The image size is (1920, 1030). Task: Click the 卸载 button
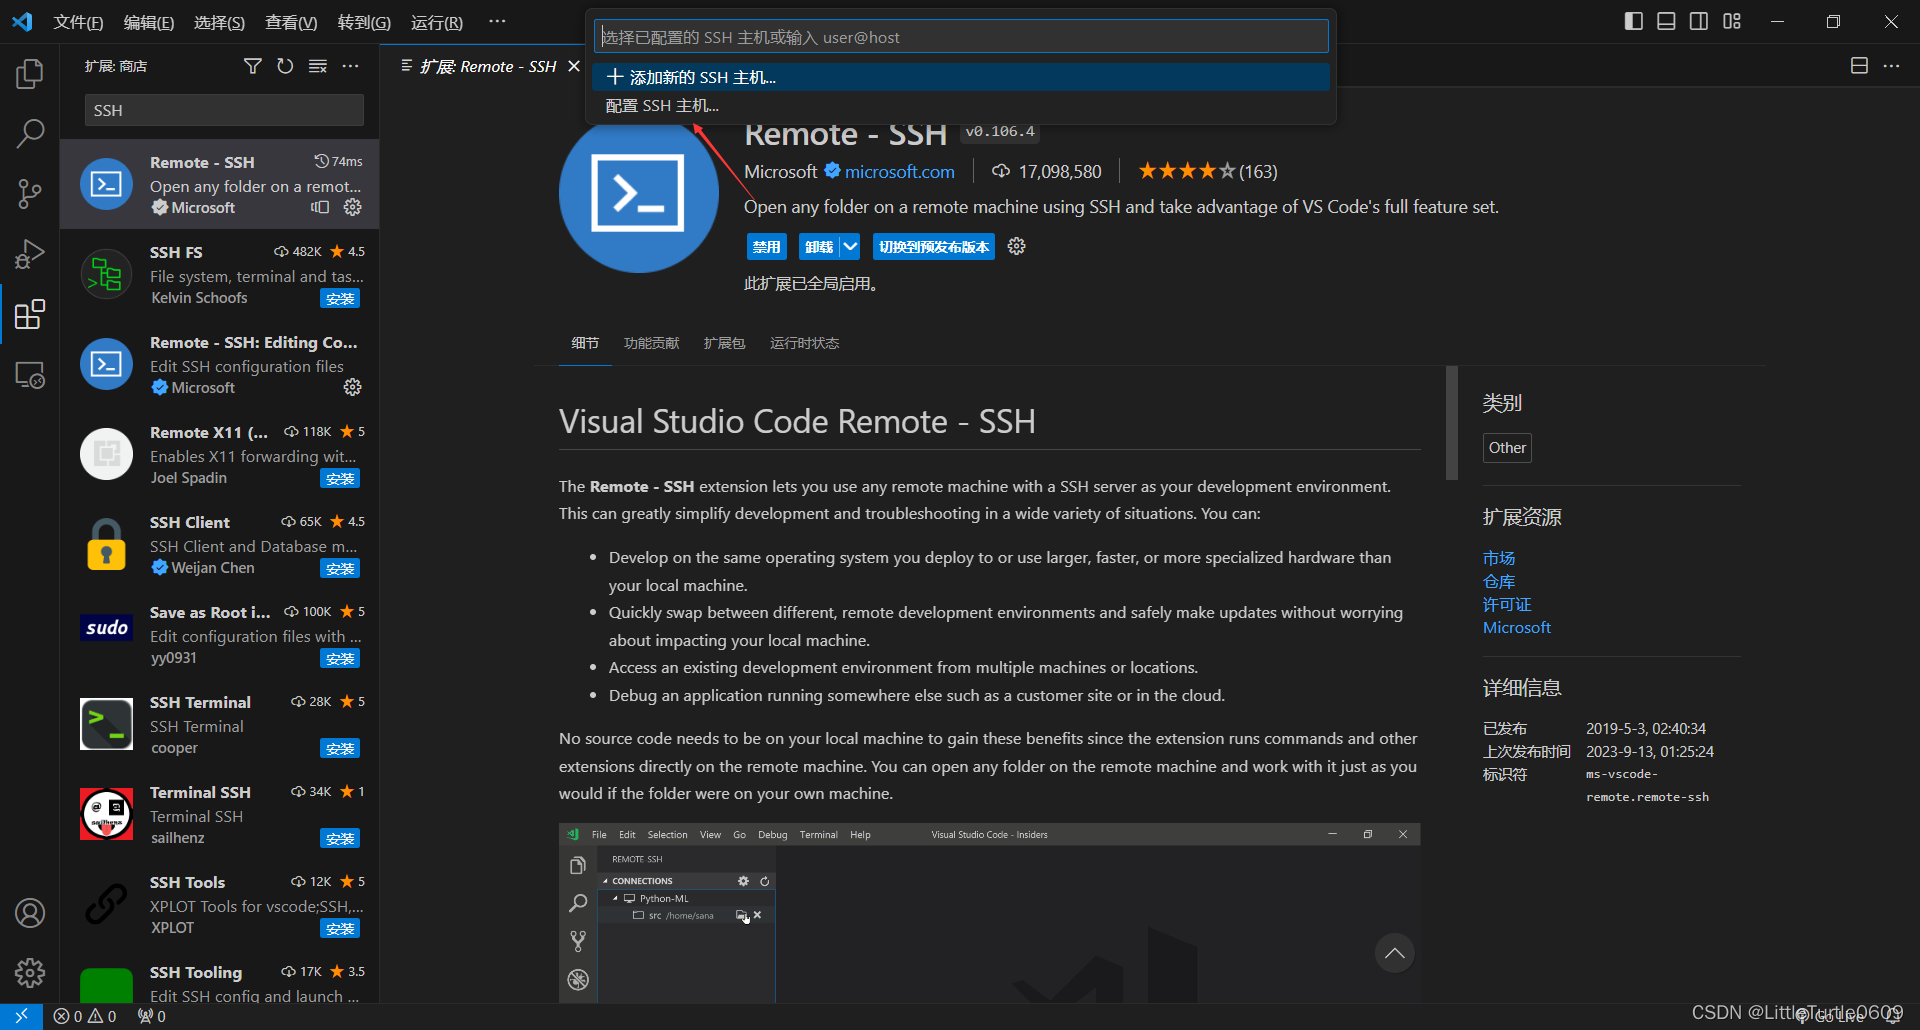click(819, 246)
